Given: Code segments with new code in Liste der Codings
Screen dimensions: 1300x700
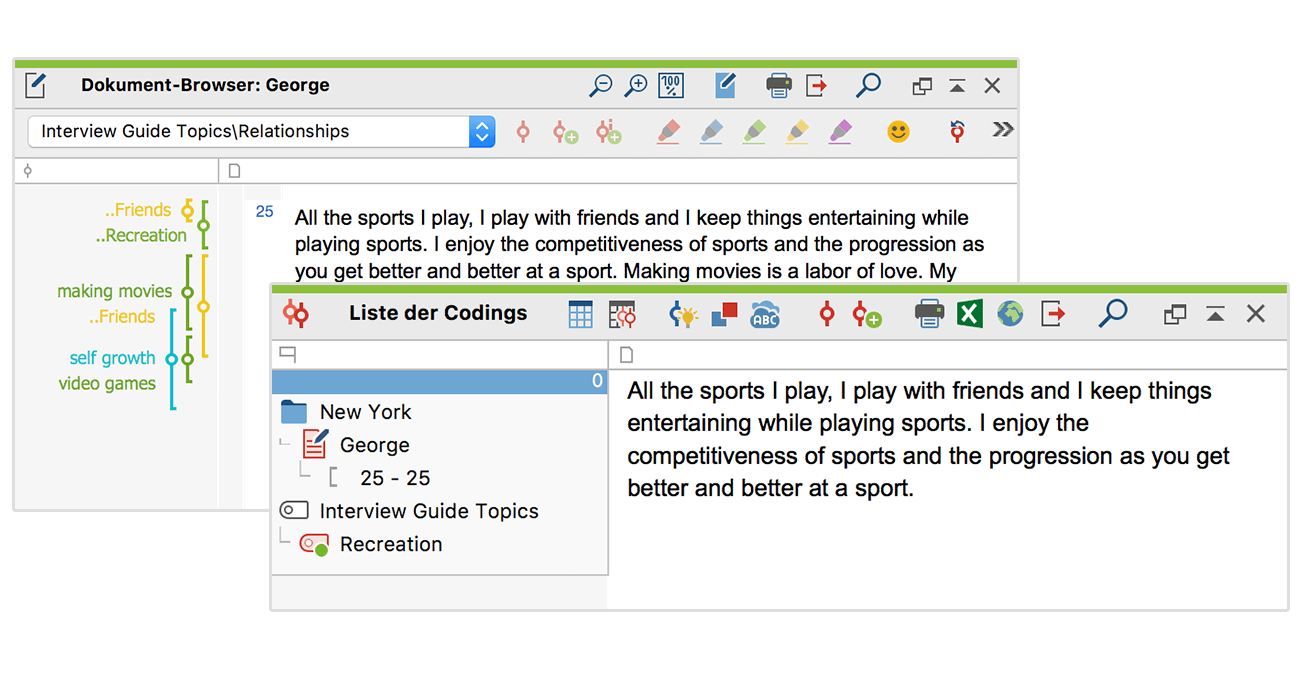Looking at the screenshot, I should coord(867,315).
